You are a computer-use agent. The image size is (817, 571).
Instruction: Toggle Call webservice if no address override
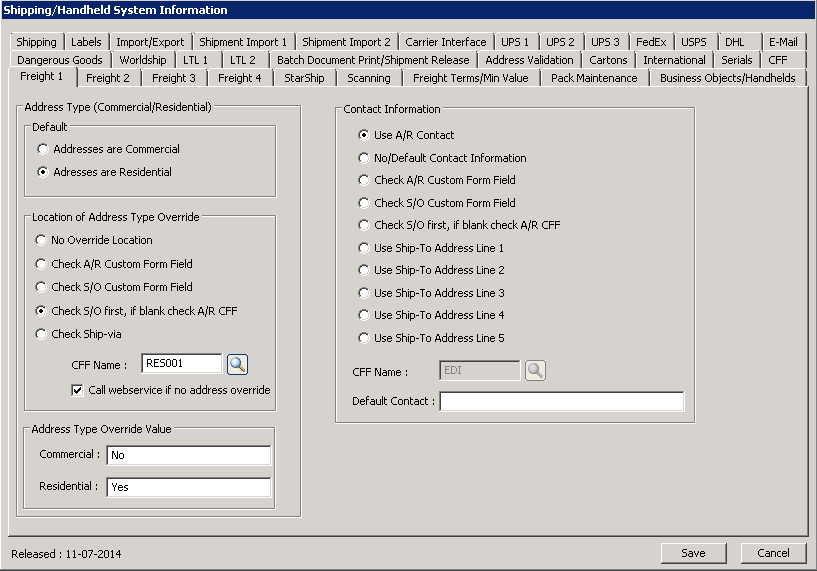point(78,389)
